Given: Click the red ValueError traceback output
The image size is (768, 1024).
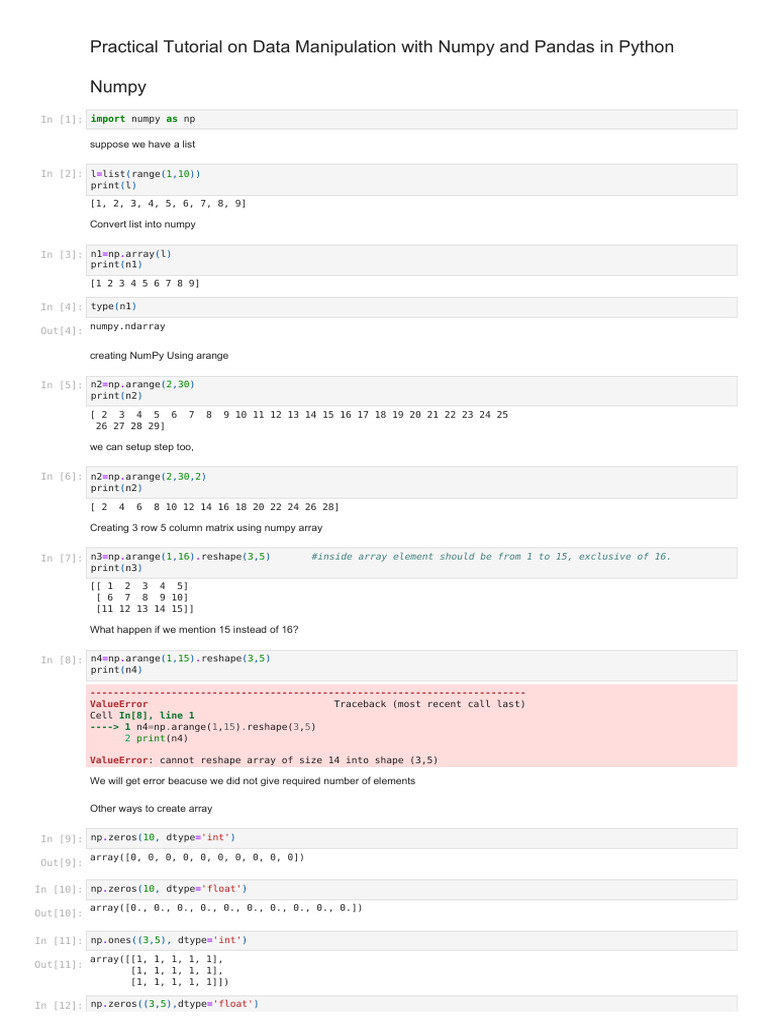Looking at the screenshot, I should pos(412,725).
